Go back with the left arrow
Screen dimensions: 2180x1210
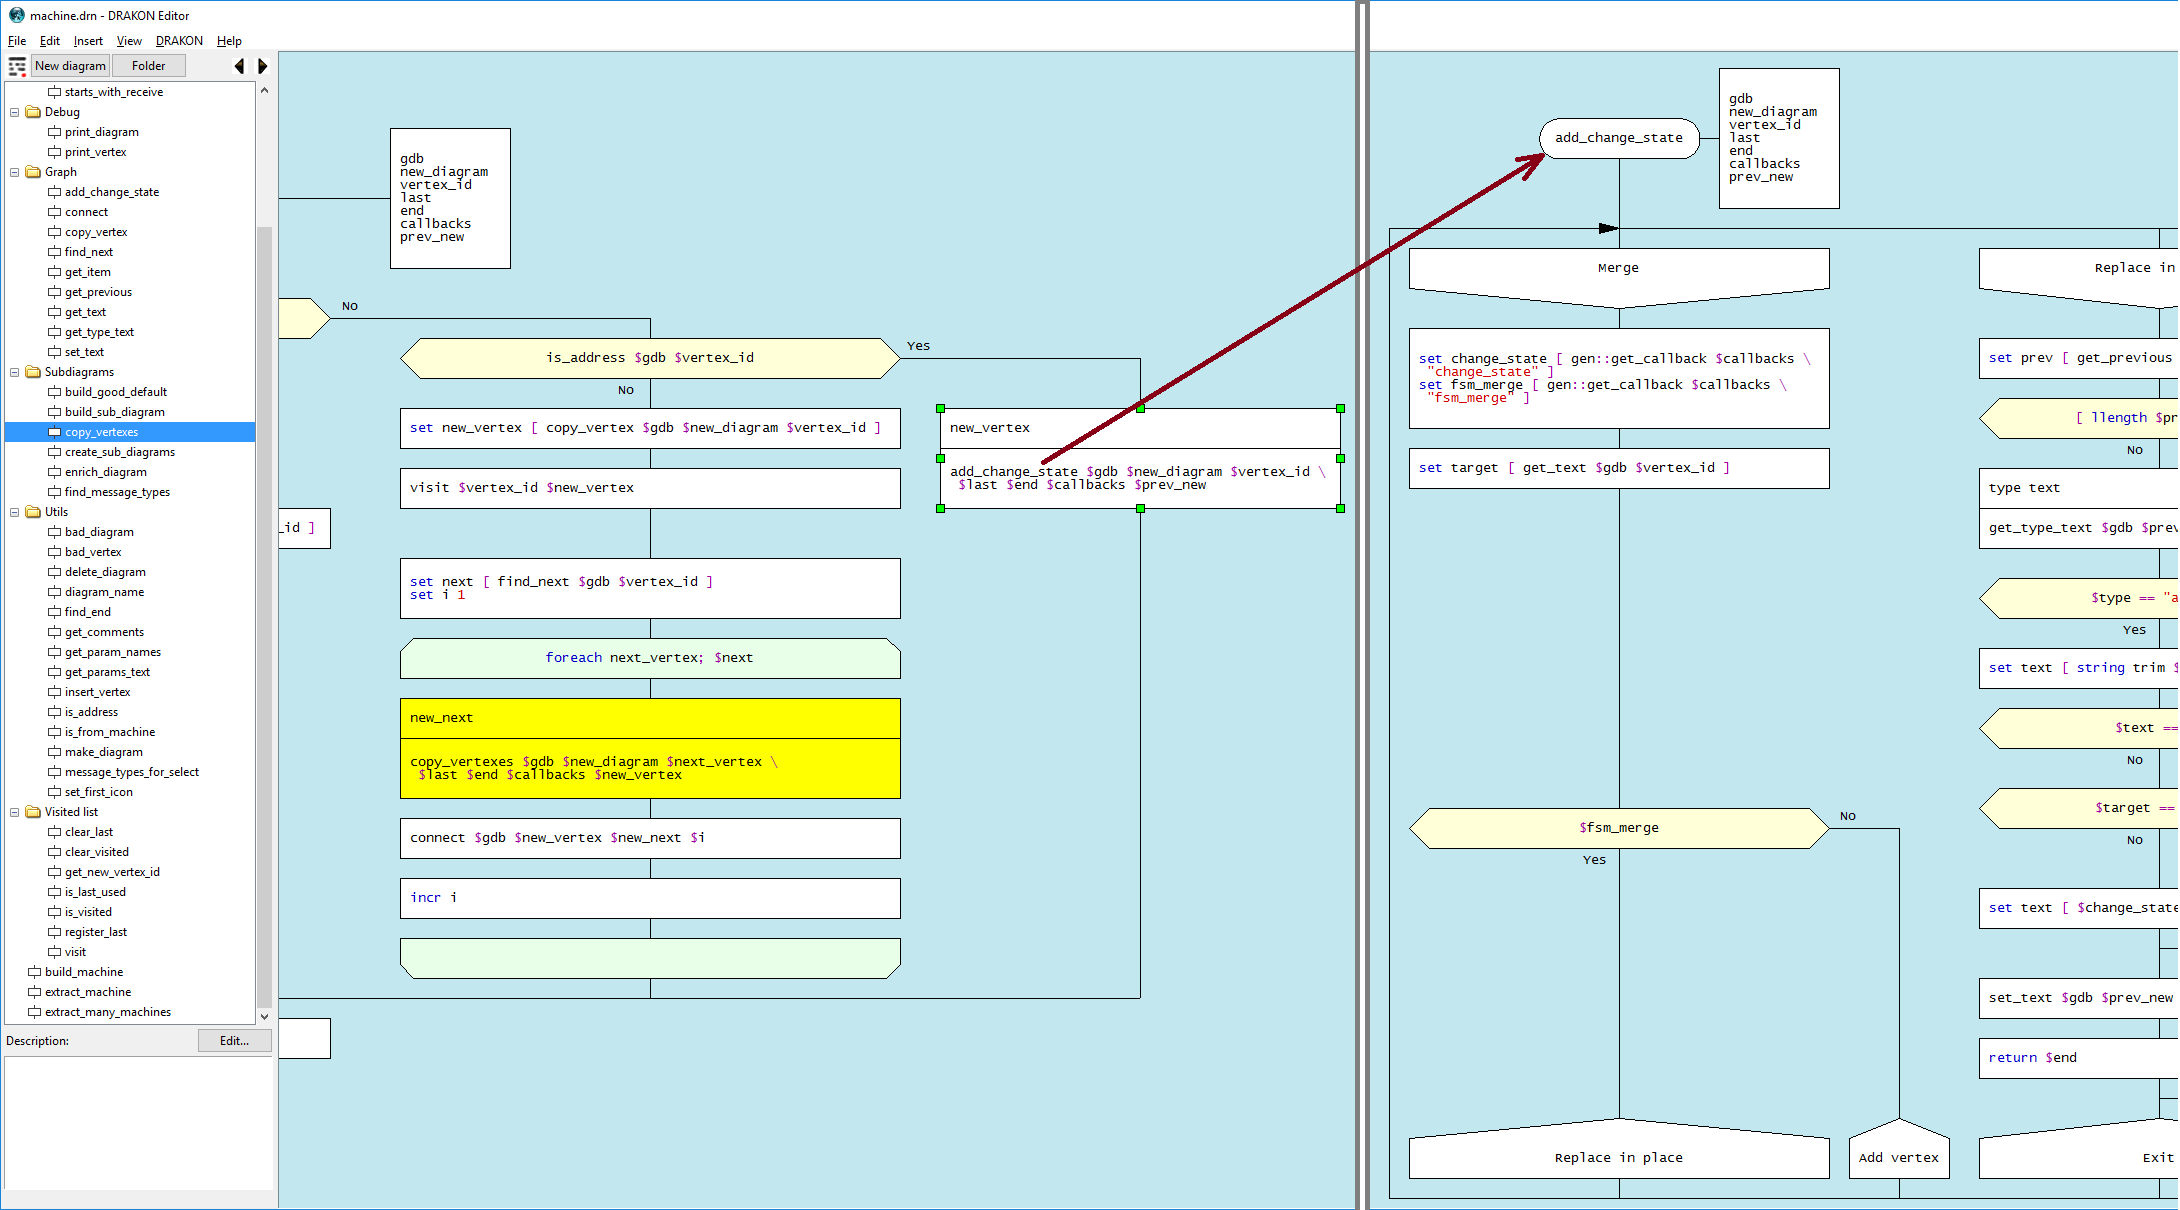[x=239, y=66]
